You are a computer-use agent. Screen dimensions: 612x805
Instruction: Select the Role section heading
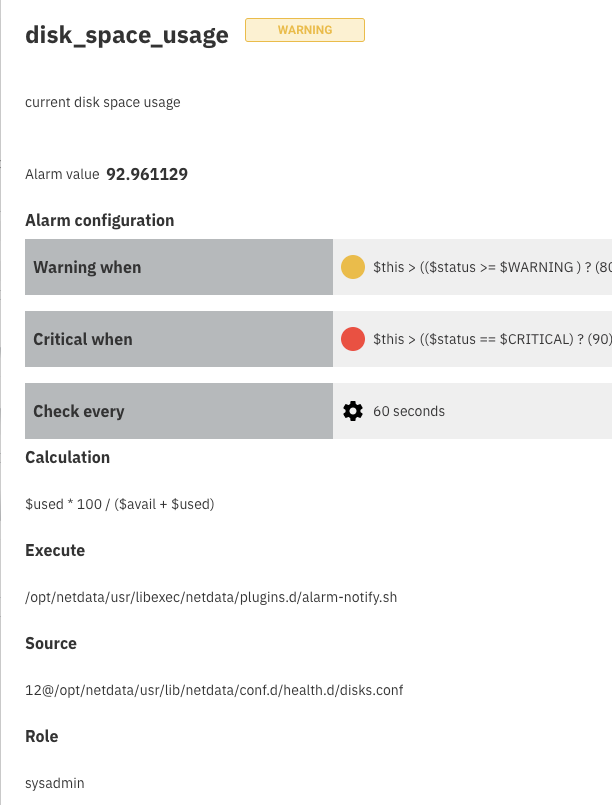coord(42,736)
